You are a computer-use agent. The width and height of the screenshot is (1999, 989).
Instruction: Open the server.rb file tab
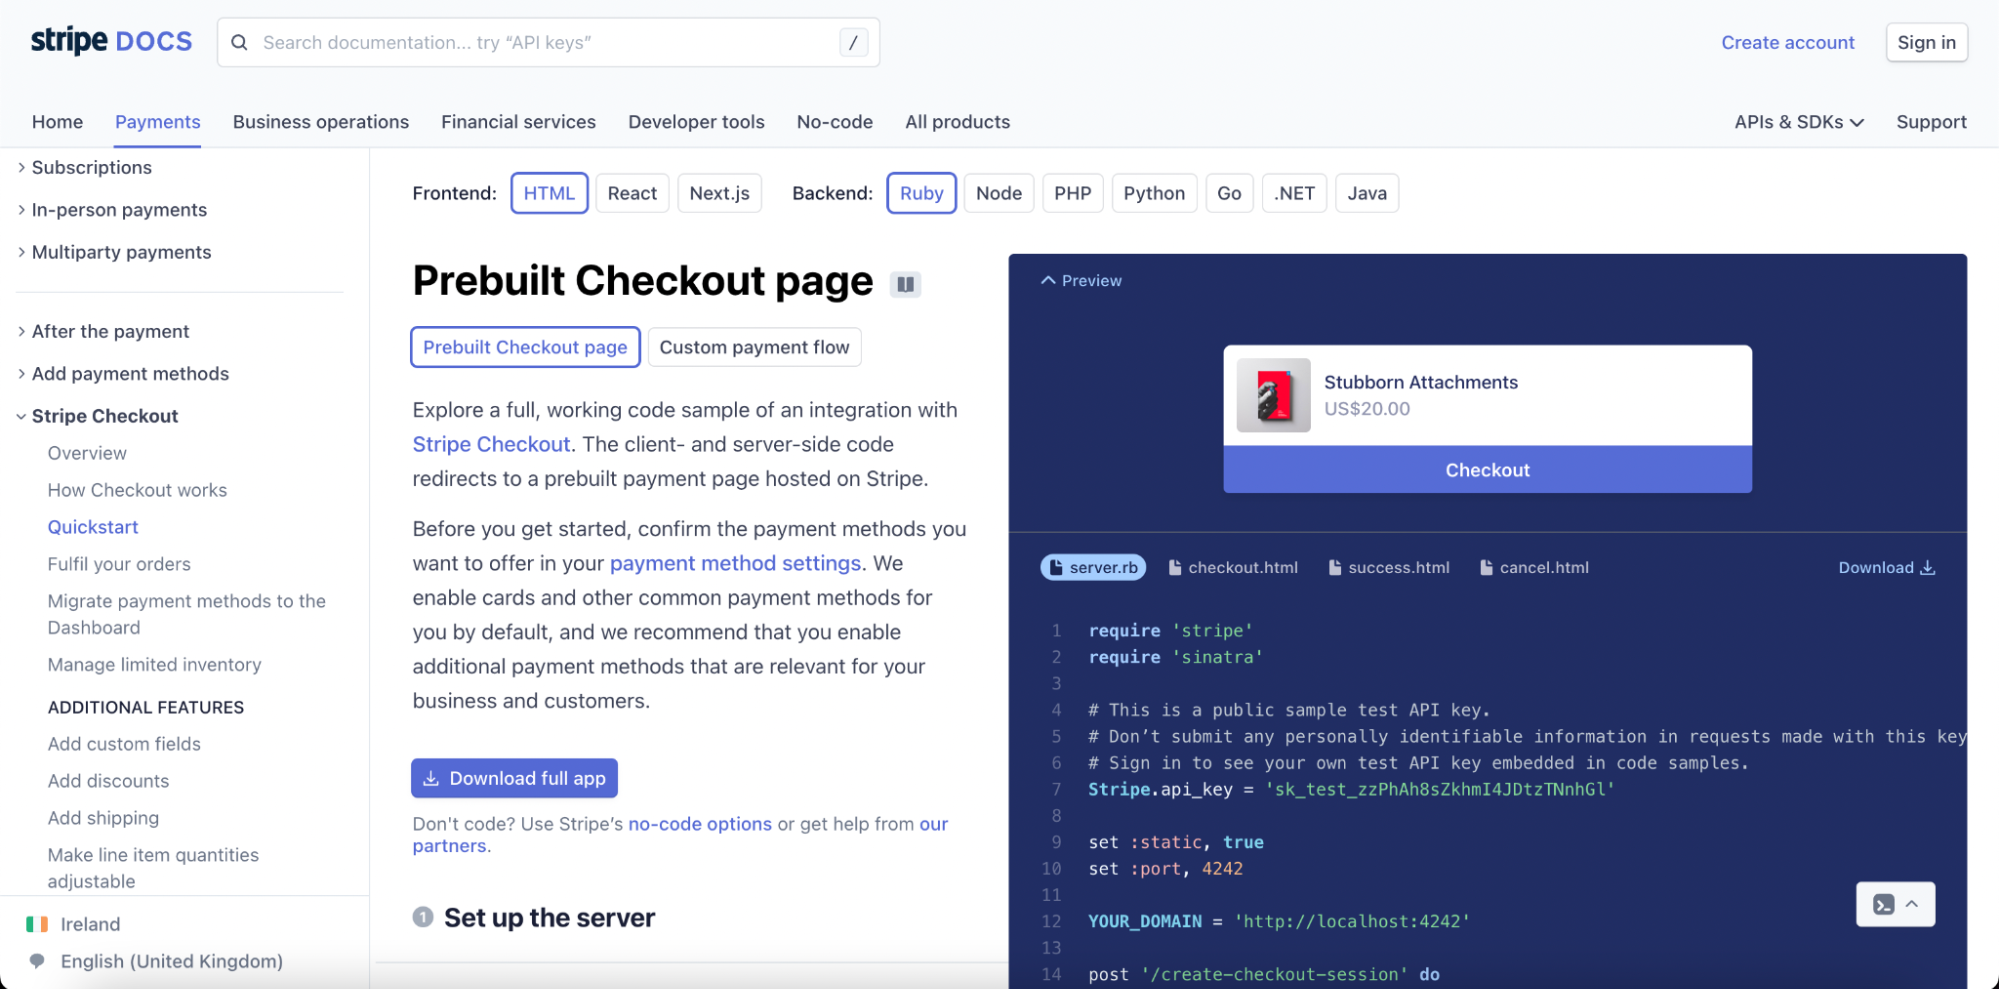click(1093, 567)
